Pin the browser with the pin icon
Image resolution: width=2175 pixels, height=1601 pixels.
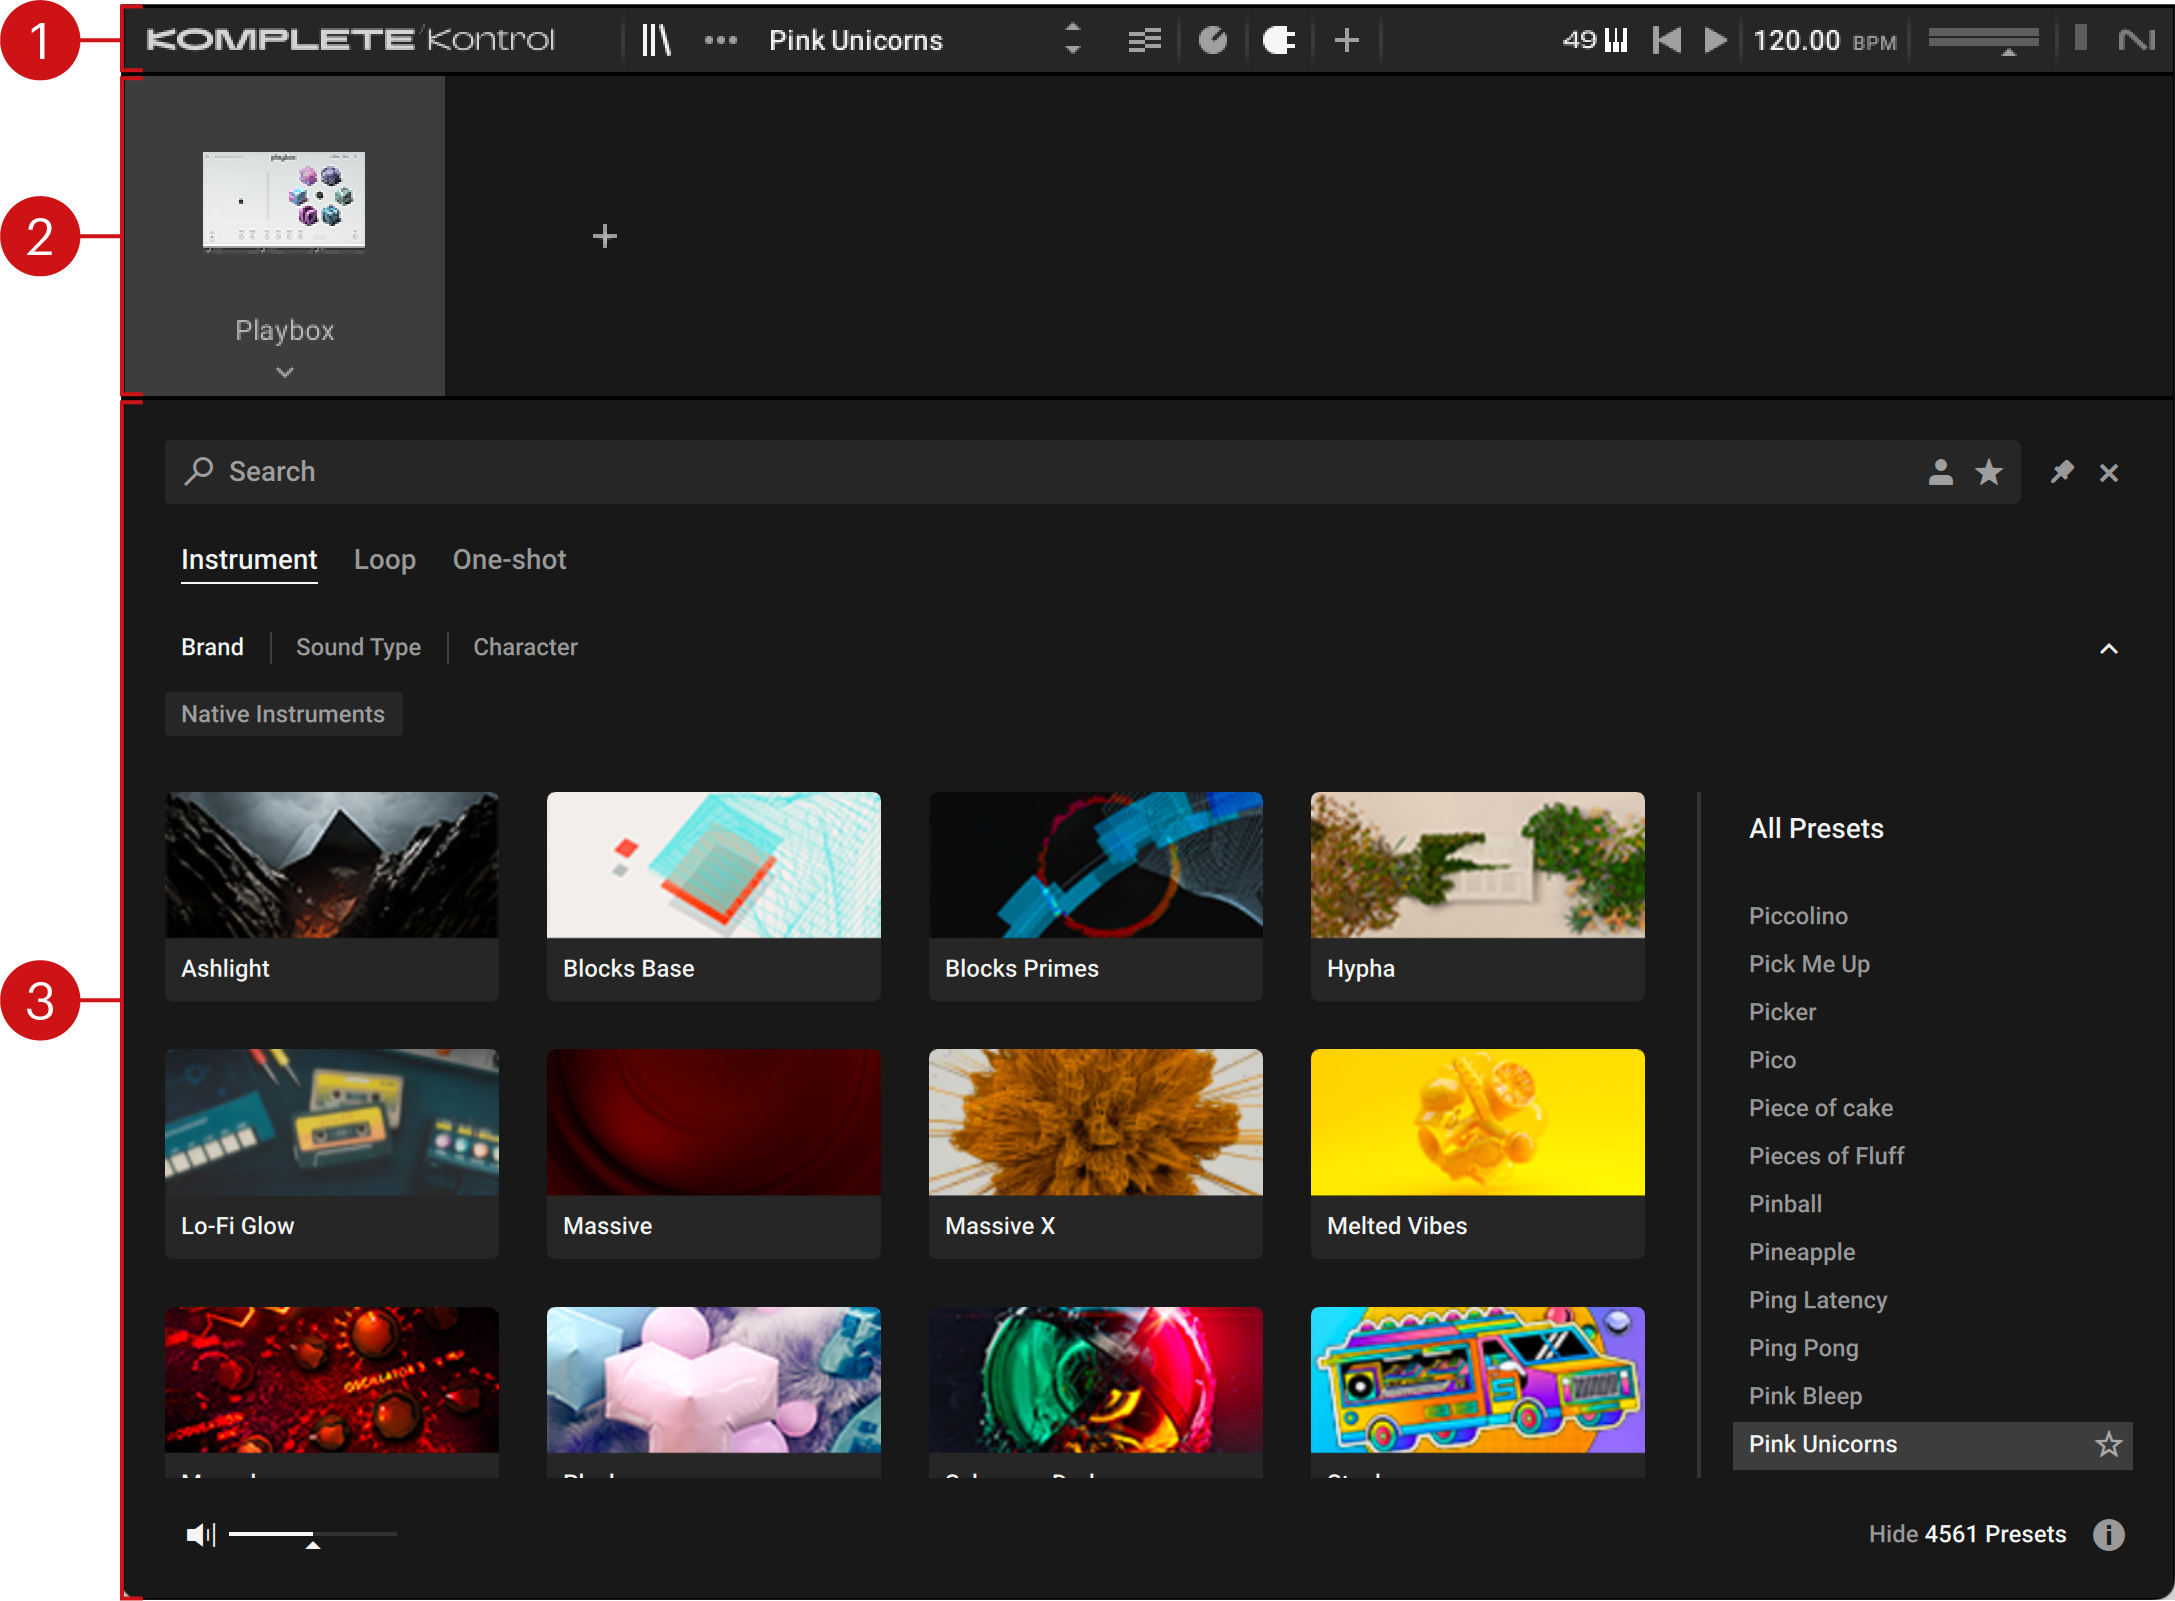click(x=2062, y=472)
